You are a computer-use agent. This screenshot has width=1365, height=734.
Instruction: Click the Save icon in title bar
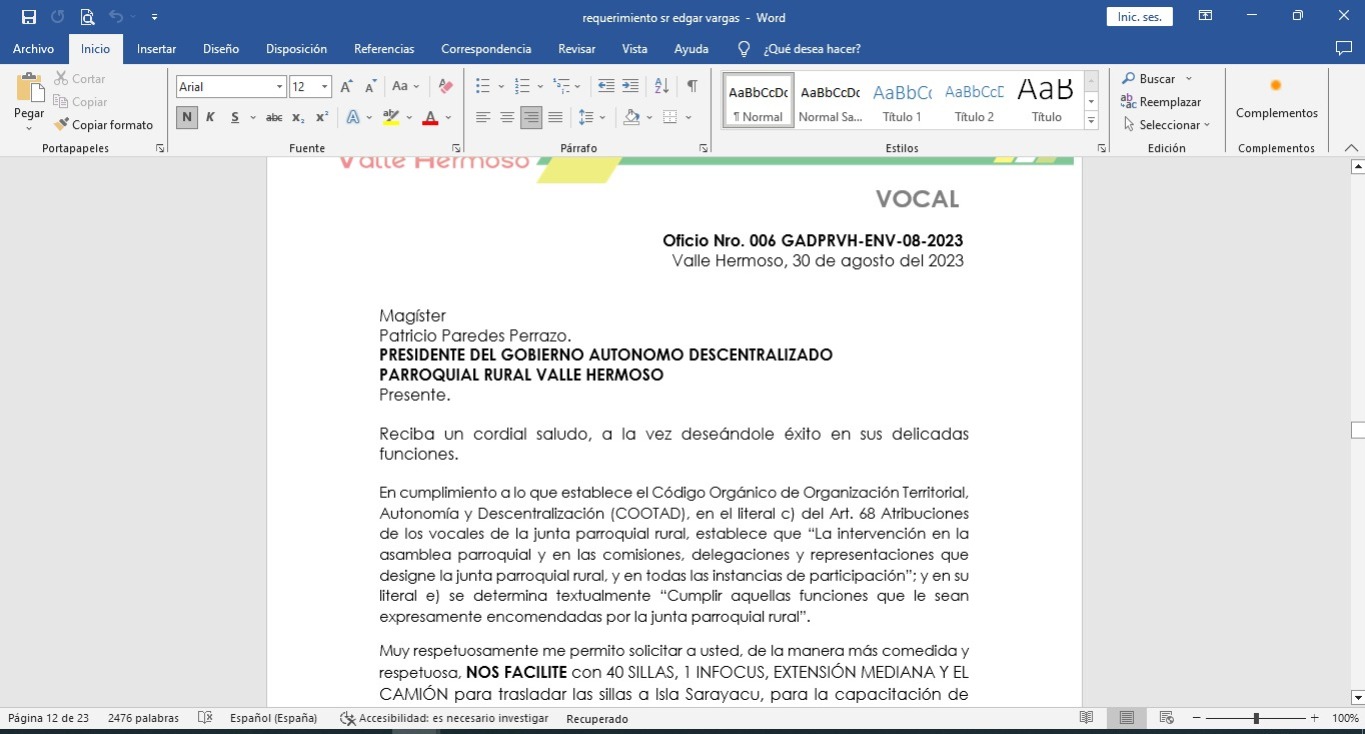(x=29, y=17)
